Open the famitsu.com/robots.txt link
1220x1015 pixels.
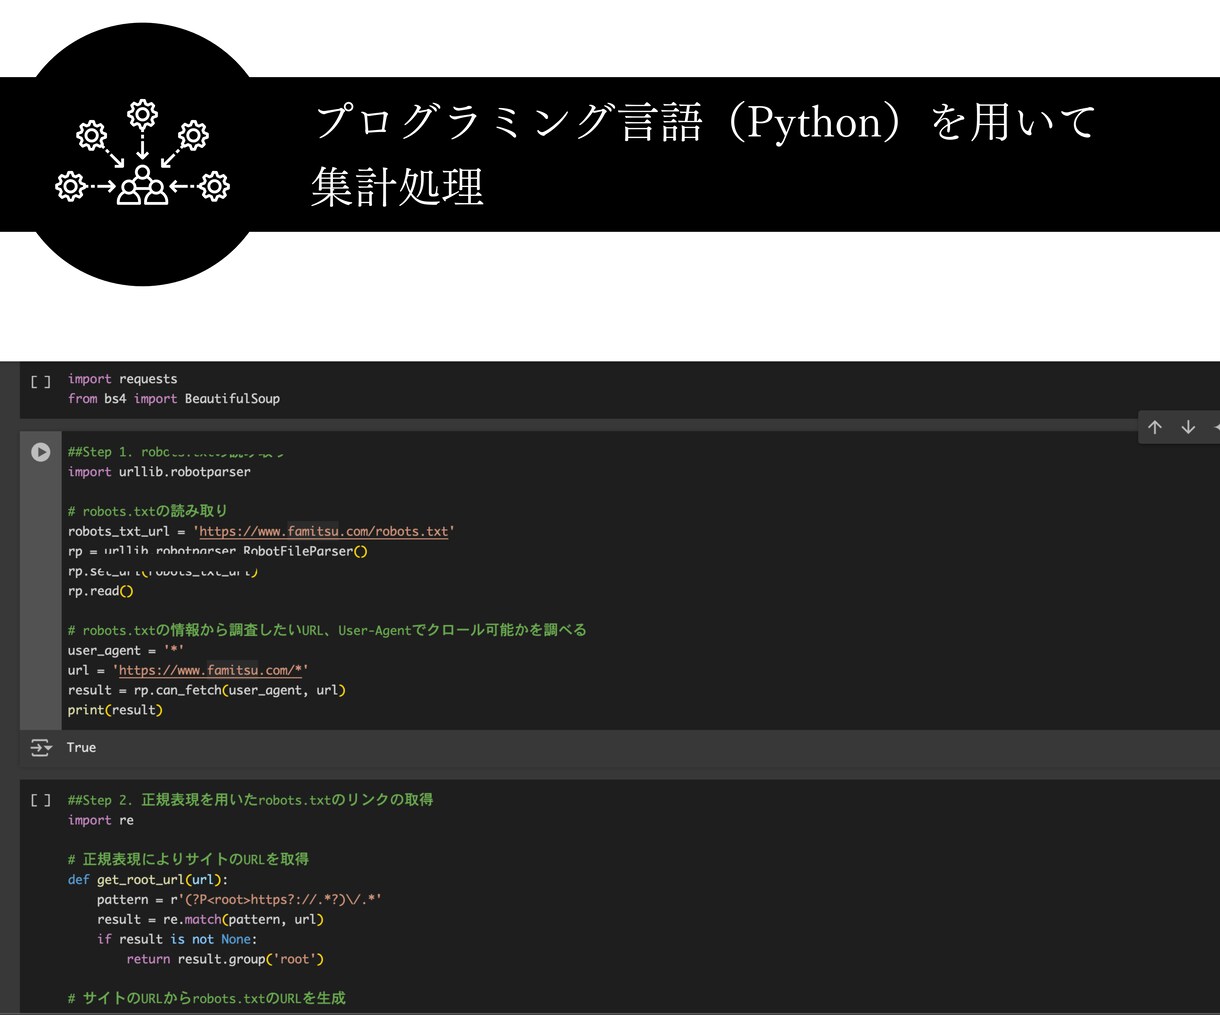pyautogui.click(x=324, y=531)
